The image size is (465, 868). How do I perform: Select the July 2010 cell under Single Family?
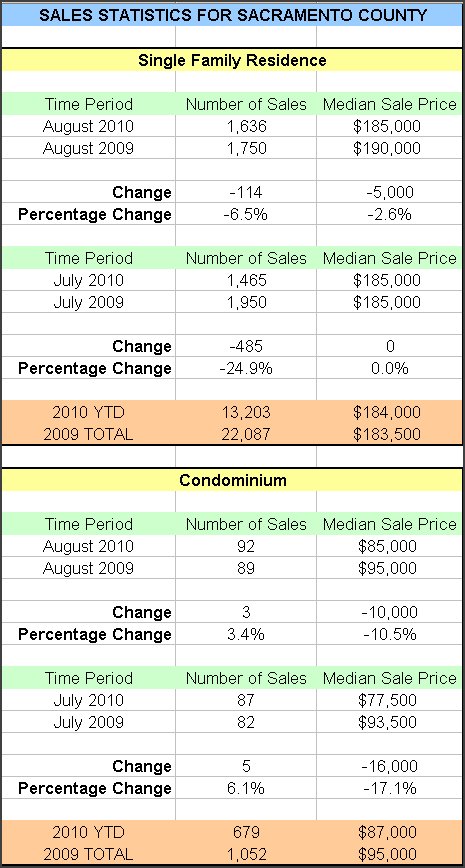[88, 280]
